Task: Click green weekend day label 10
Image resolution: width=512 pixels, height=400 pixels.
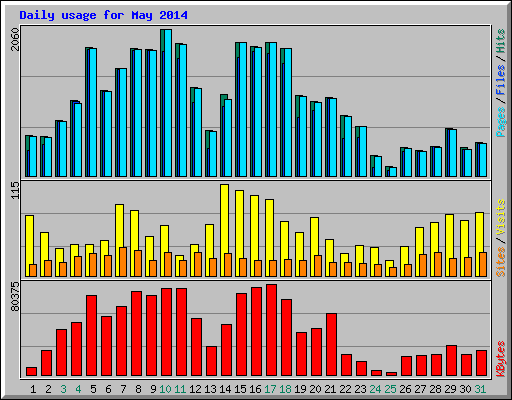Action: tap(165, 389)
